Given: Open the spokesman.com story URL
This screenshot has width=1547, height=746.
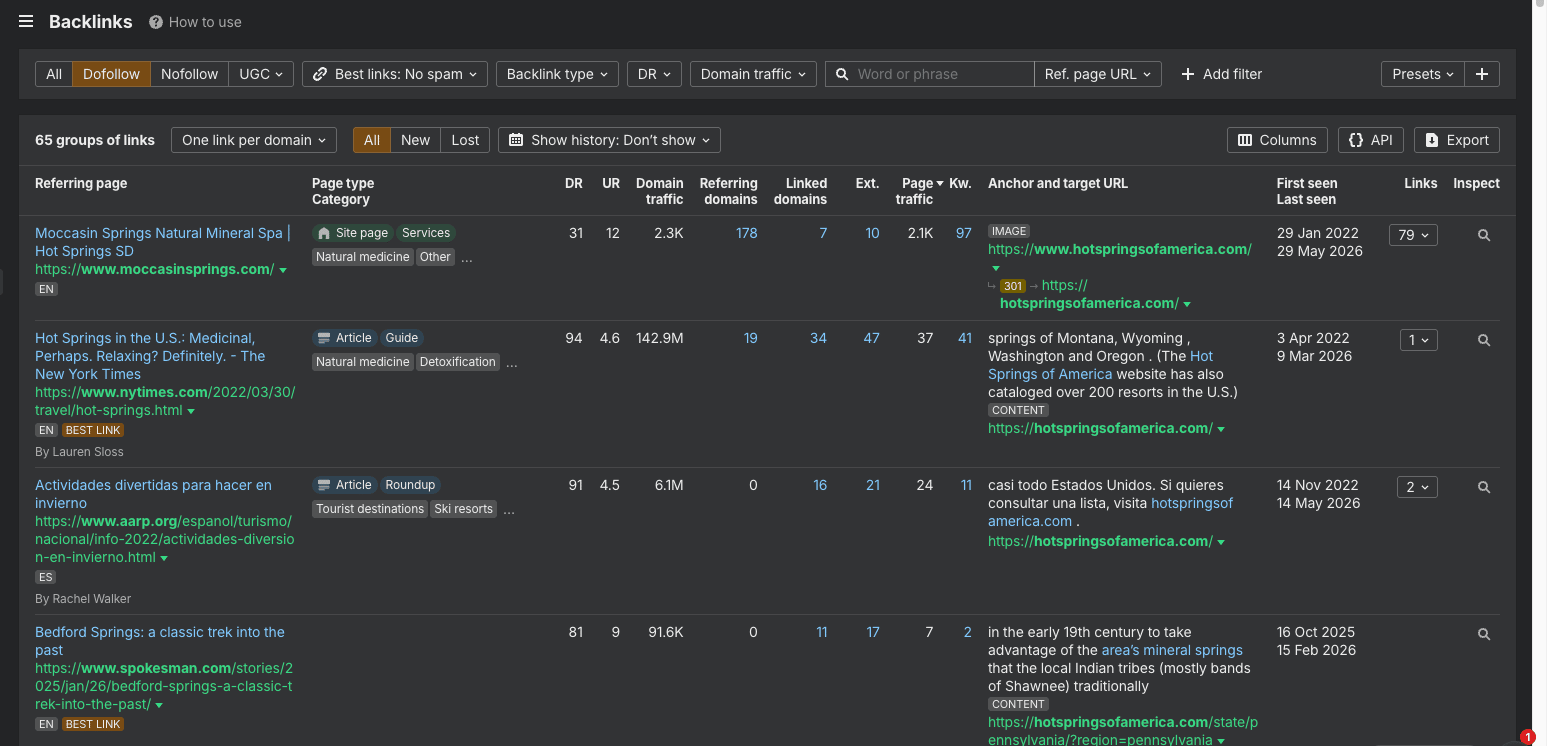Looking at the screenshot, I should pos(164,686).
